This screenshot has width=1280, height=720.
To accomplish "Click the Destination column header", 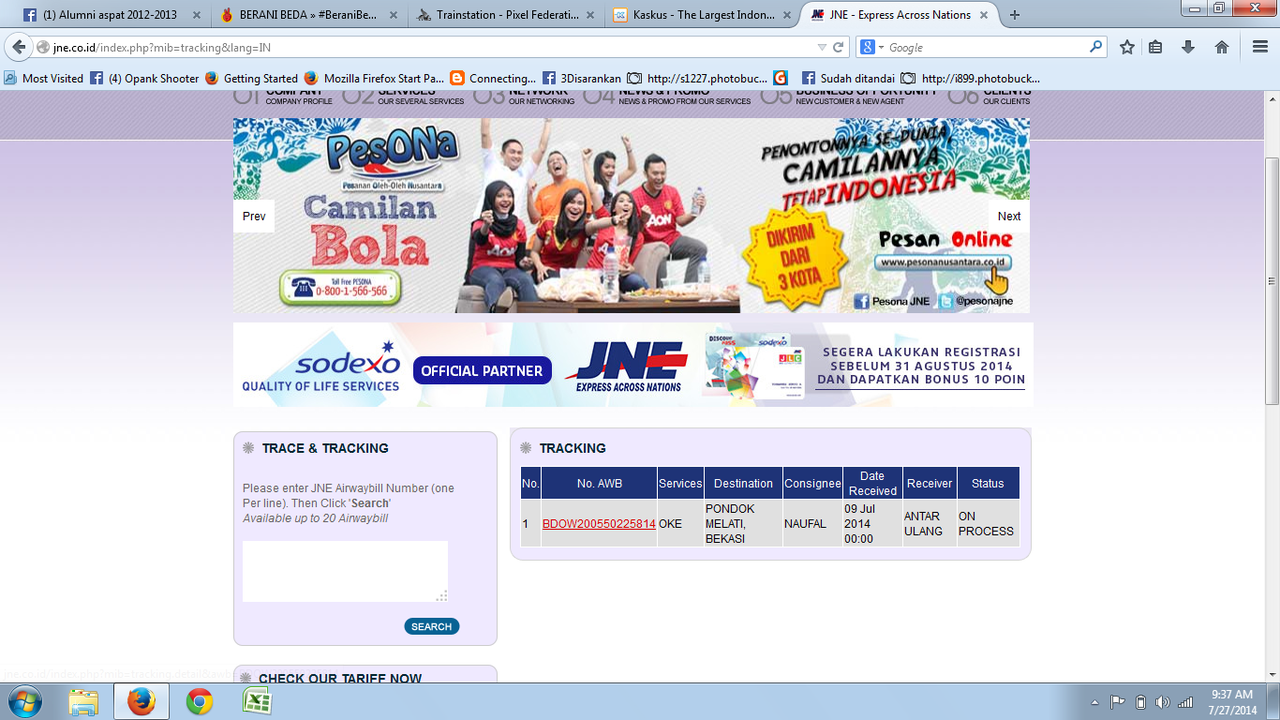I will tap(743, 483).
